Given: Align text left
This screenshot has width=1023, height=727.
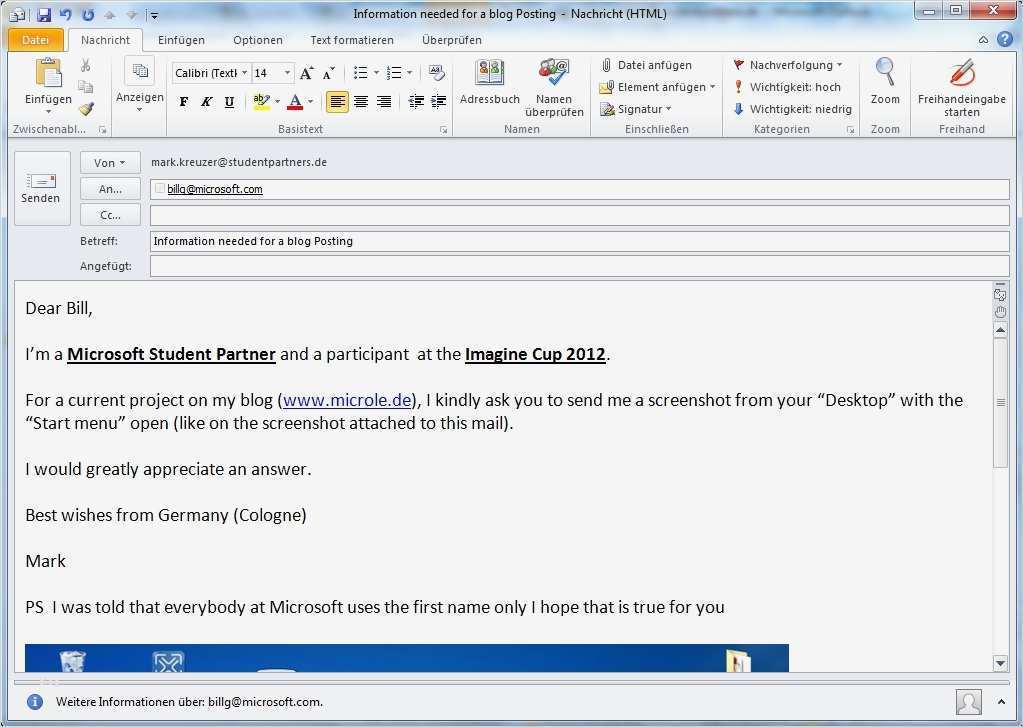Looking at the screenshot, I should [x=337, y=102].
